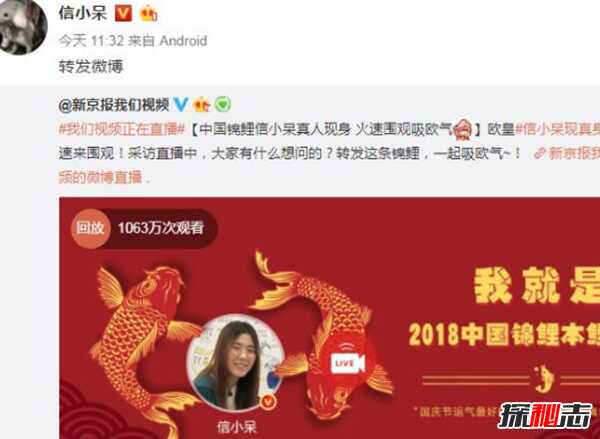Click the crown membership icon beside 信小呆
Viewport: 600px width, 439px height.
click(x=148, y=14)
